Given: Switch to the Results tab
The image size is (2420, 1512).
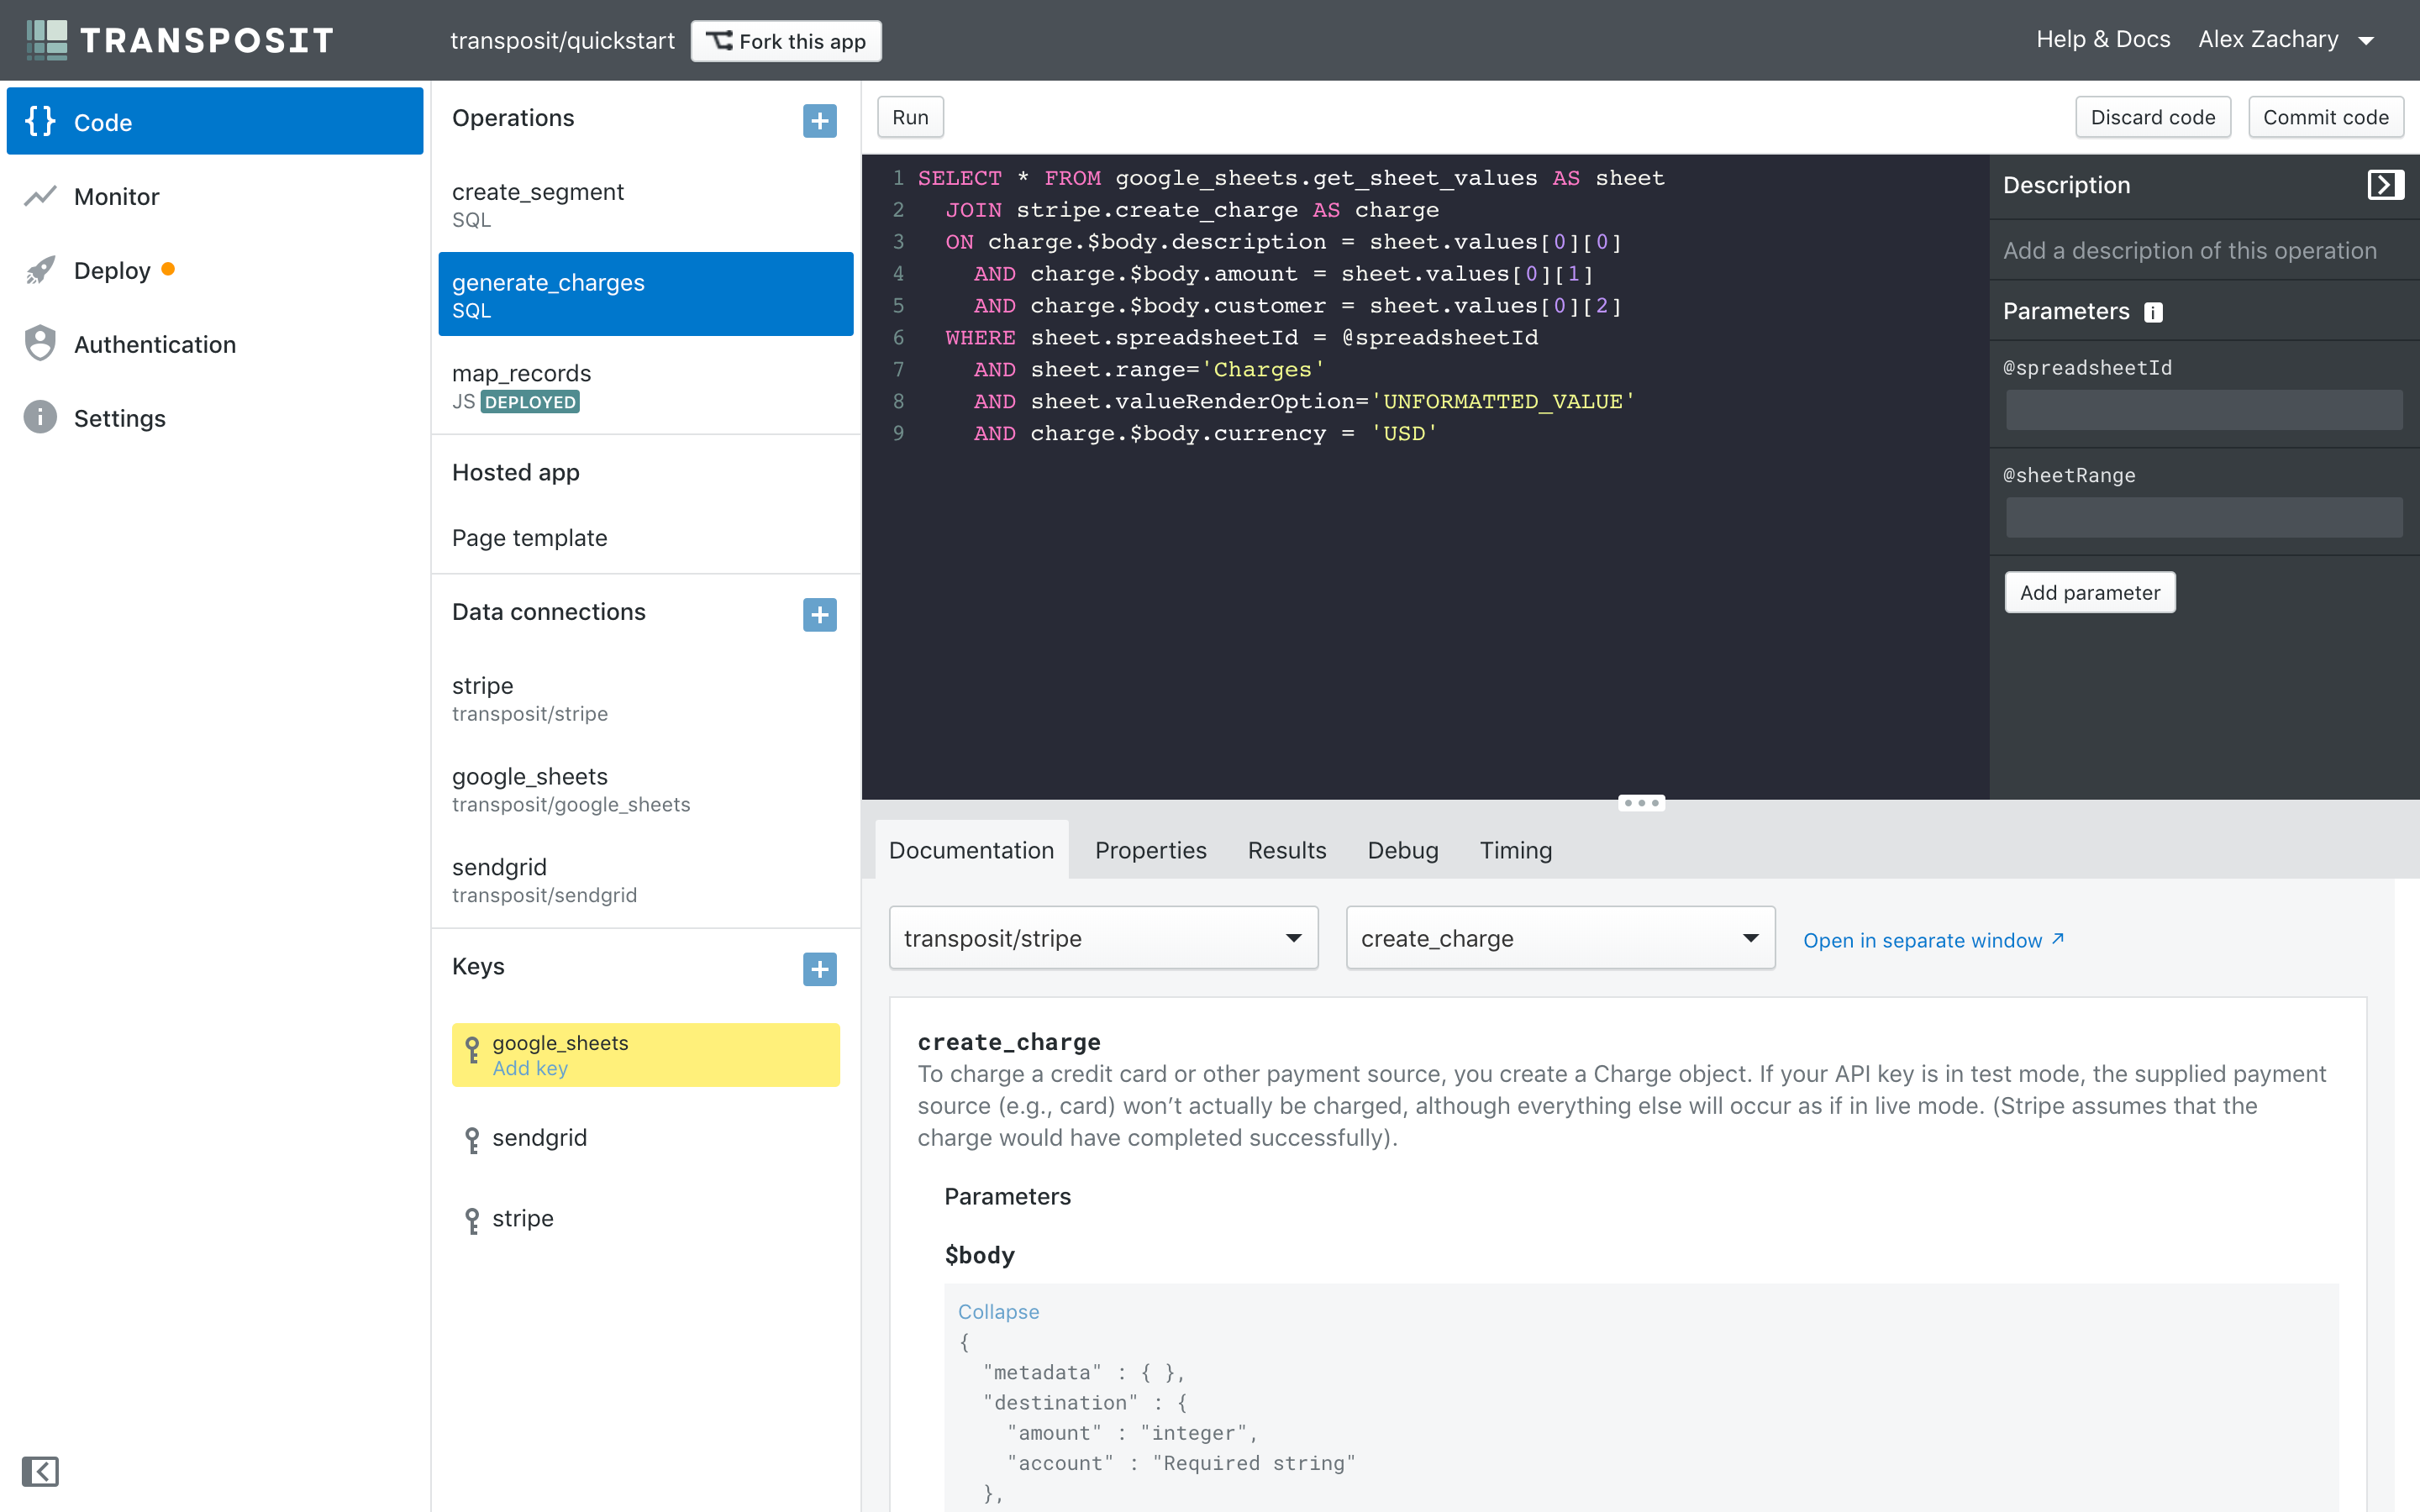Looking at the screenshot, I should click(1286, 850).
